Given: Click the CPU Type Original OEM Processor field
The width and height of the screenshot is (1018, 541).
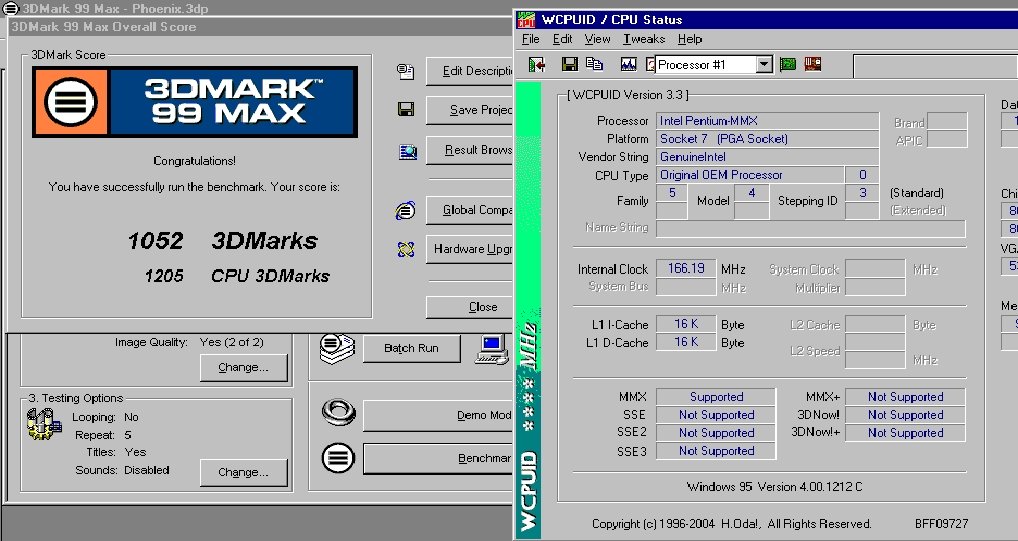Looking at the screenshot, I should [751, 175].
